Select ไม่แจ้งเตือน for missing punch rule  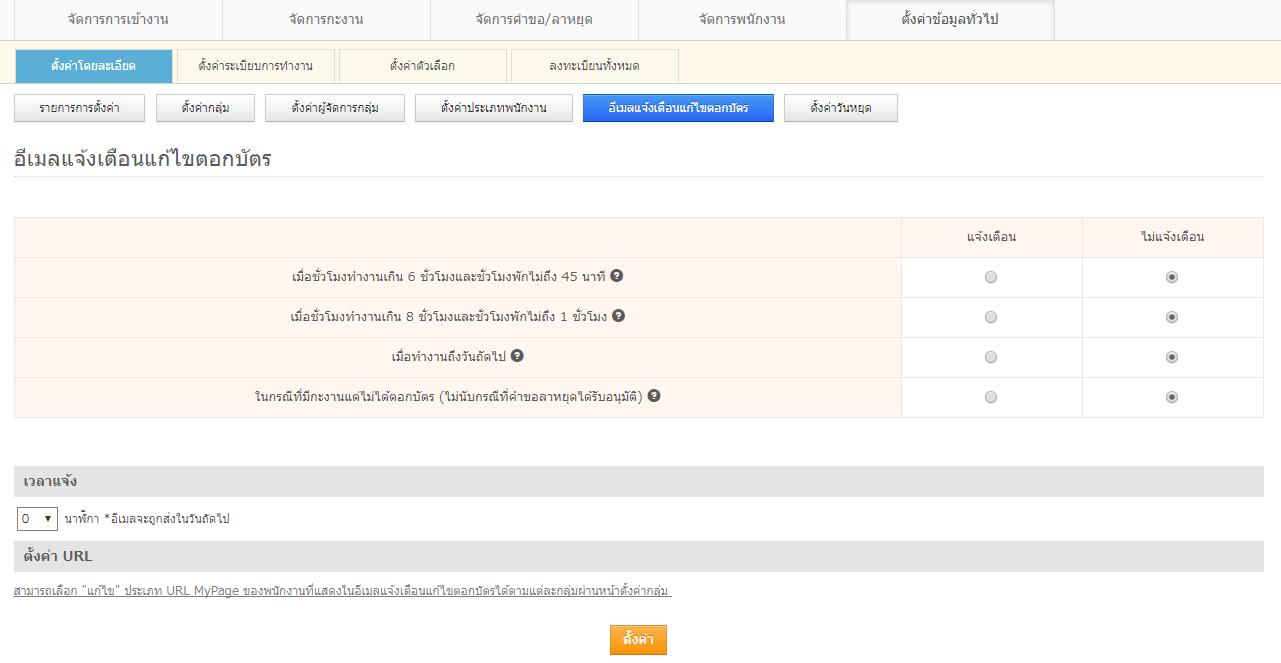[x=1172, y=397]
